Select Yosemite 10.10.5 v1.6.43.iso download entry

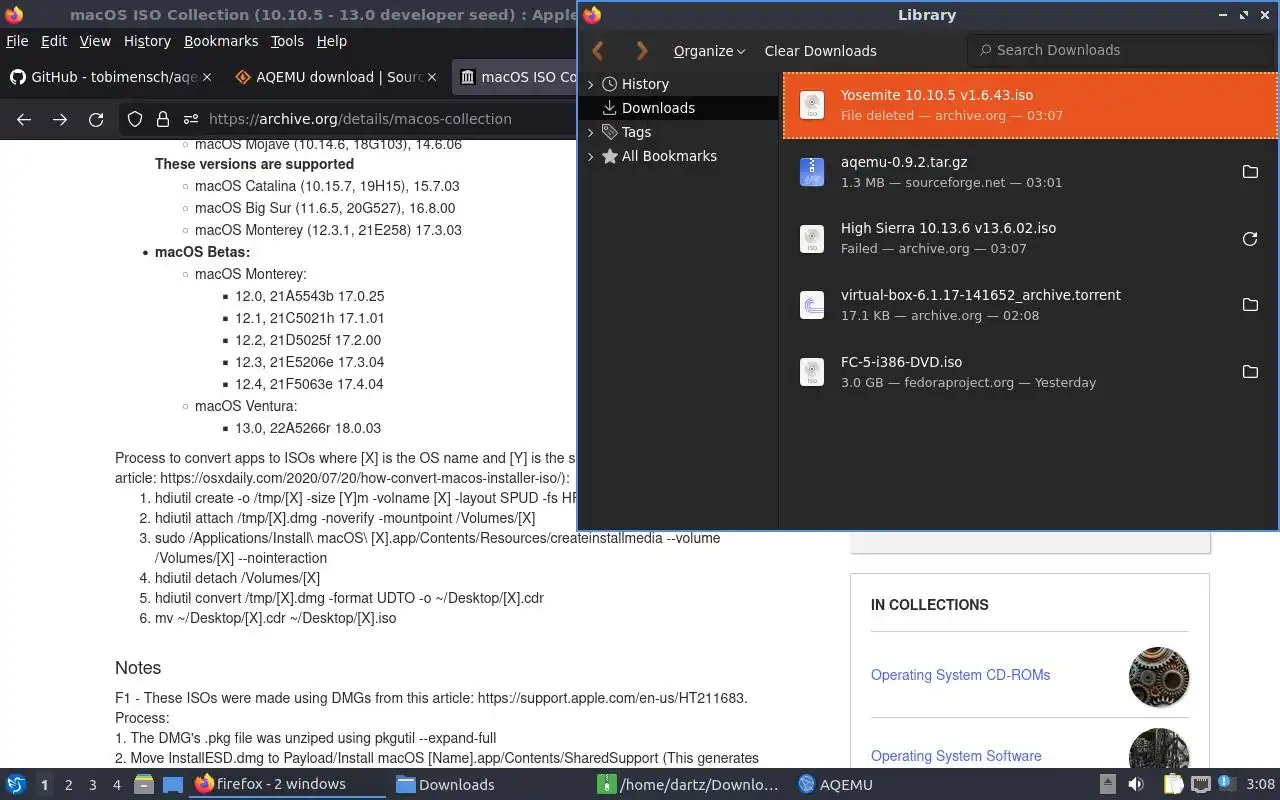1030,105
